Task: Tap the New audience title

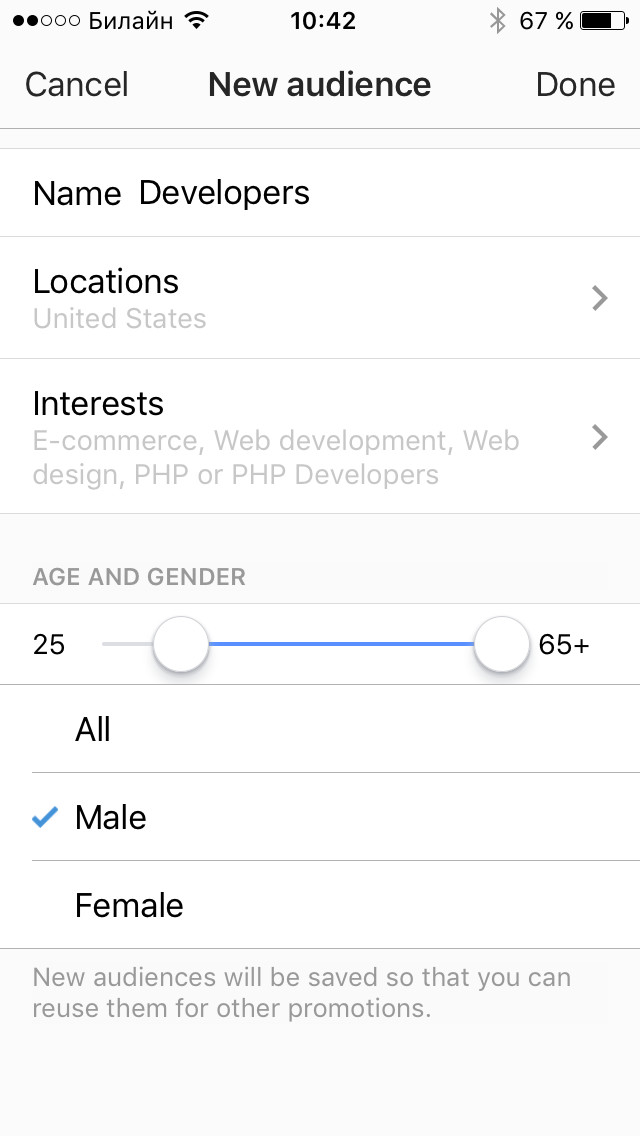Action: point(319,85)
